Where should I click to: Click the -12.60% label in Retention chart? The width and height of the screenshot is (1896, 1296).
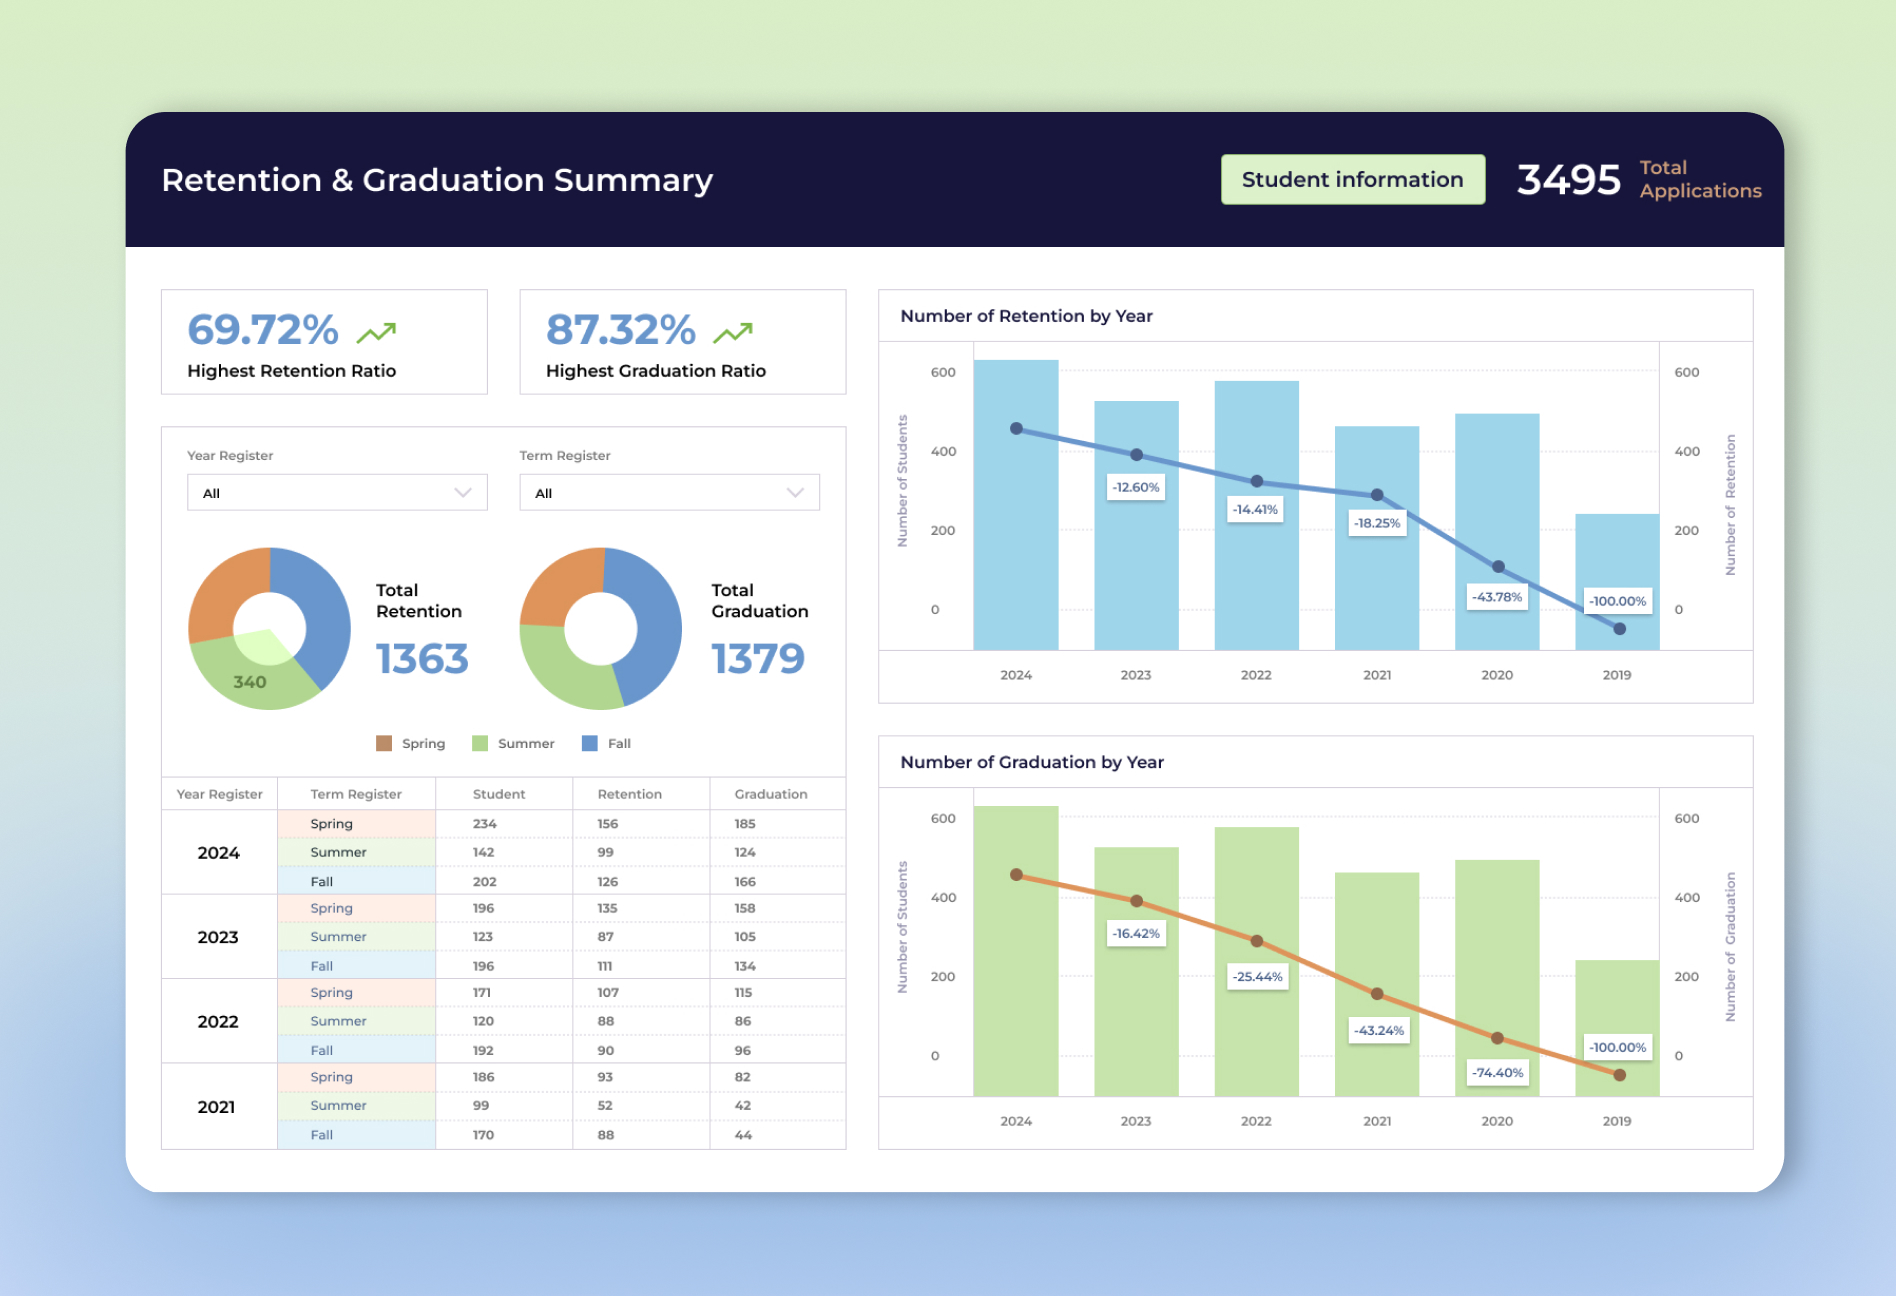(x=1136, y=487)
